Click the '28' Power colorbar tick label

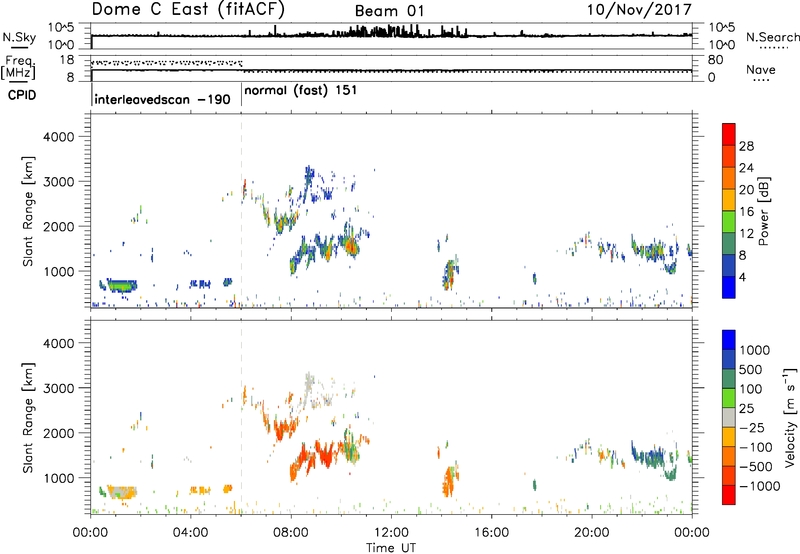pyautogui.click(x=746, y=146)
